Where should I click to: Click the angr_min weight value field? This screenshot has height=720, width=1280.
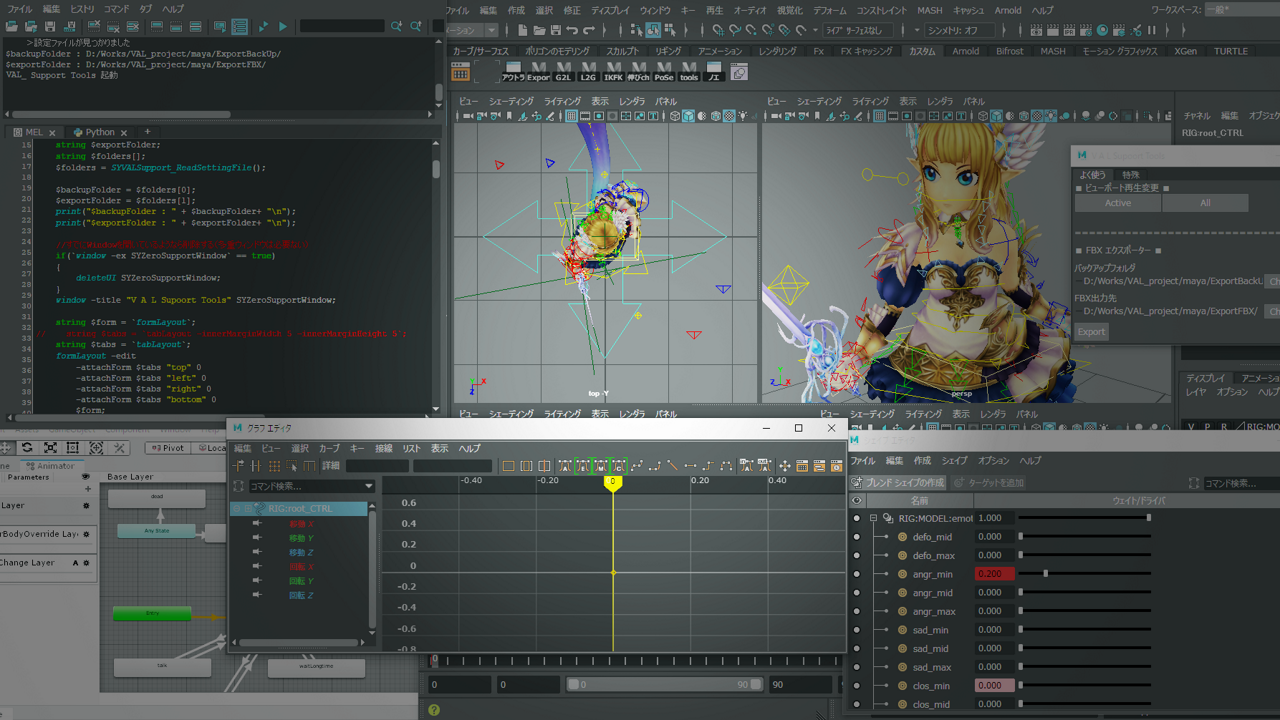pos(993,574)
